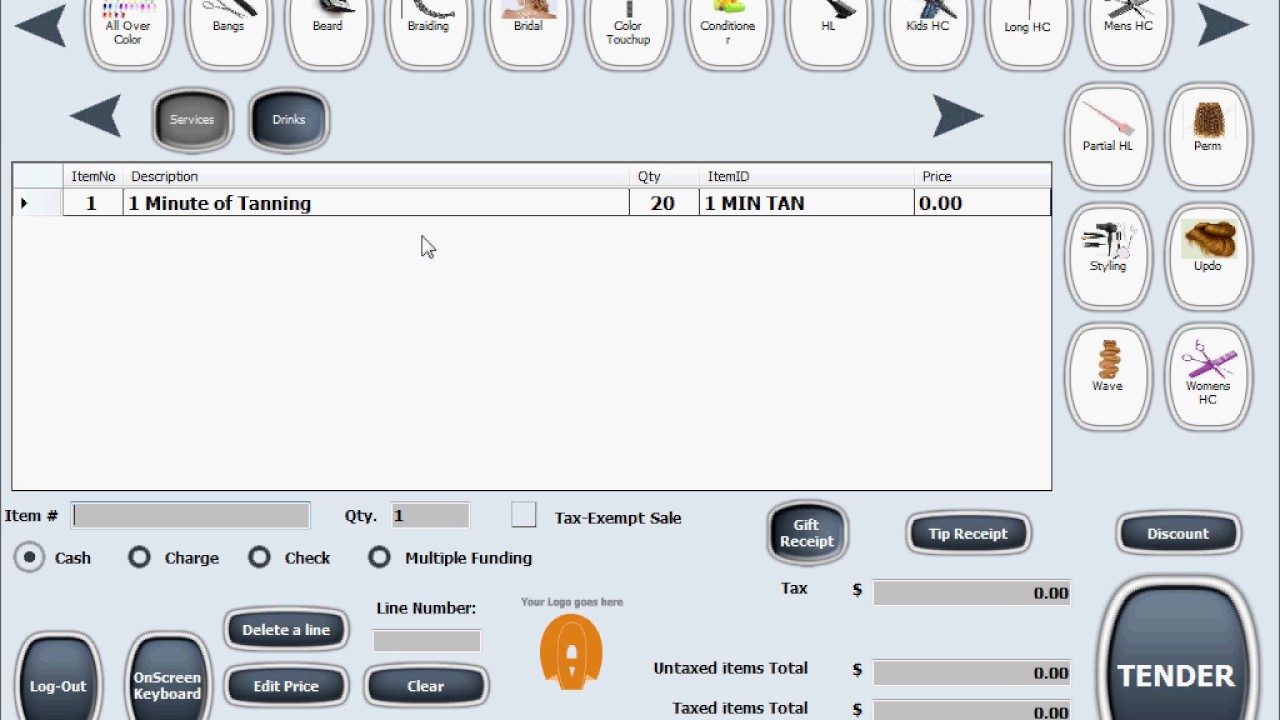Show previous category page arrow
This screenshot has width=1280, height=720.
click(x=96, y=116)
